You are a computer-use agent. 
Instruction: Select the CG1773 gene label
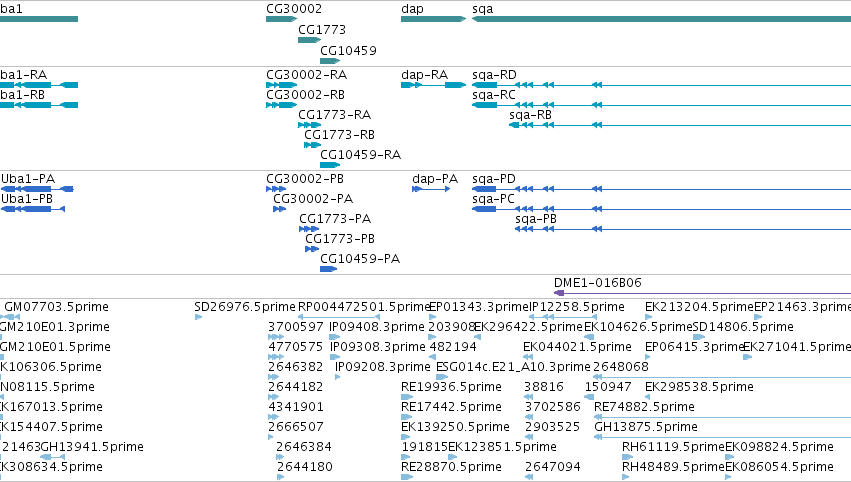[322, 29]
